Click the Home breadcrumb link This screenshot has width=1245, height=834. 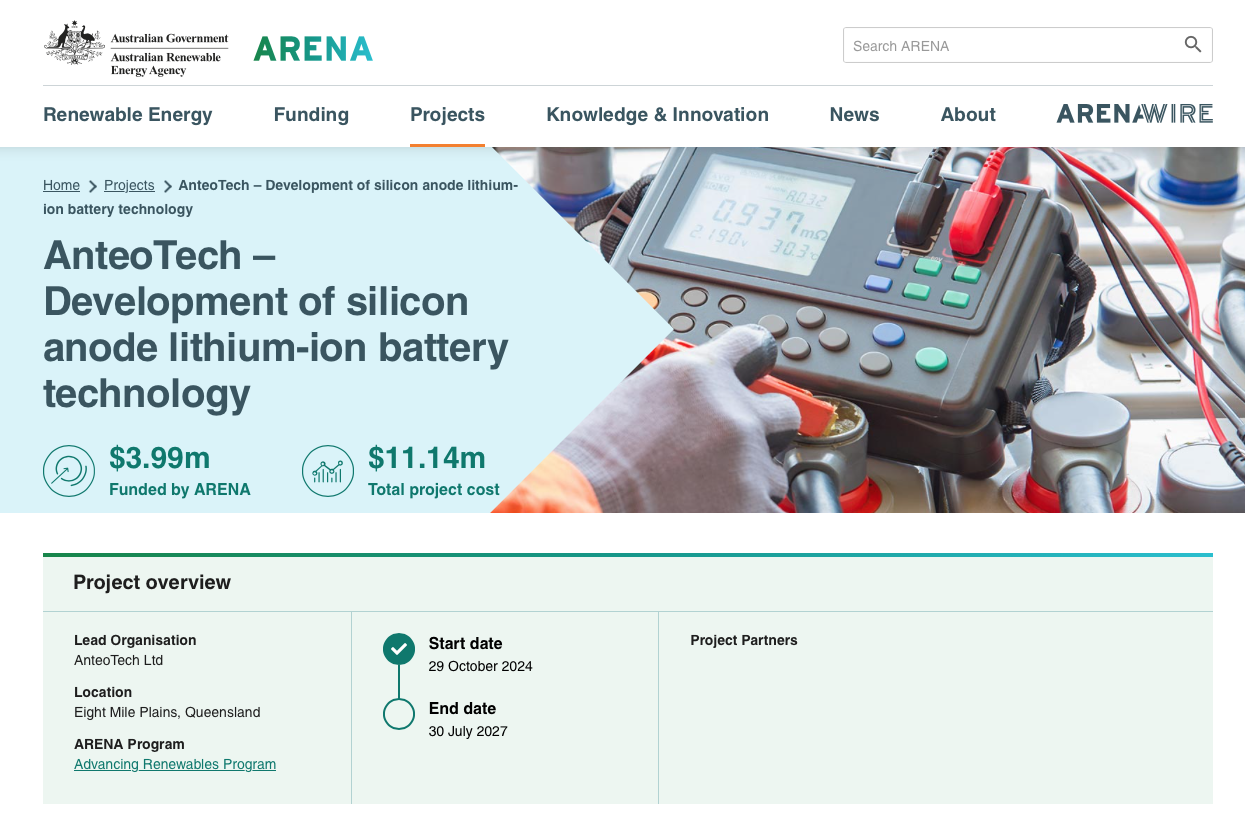(x=61, y=185)
